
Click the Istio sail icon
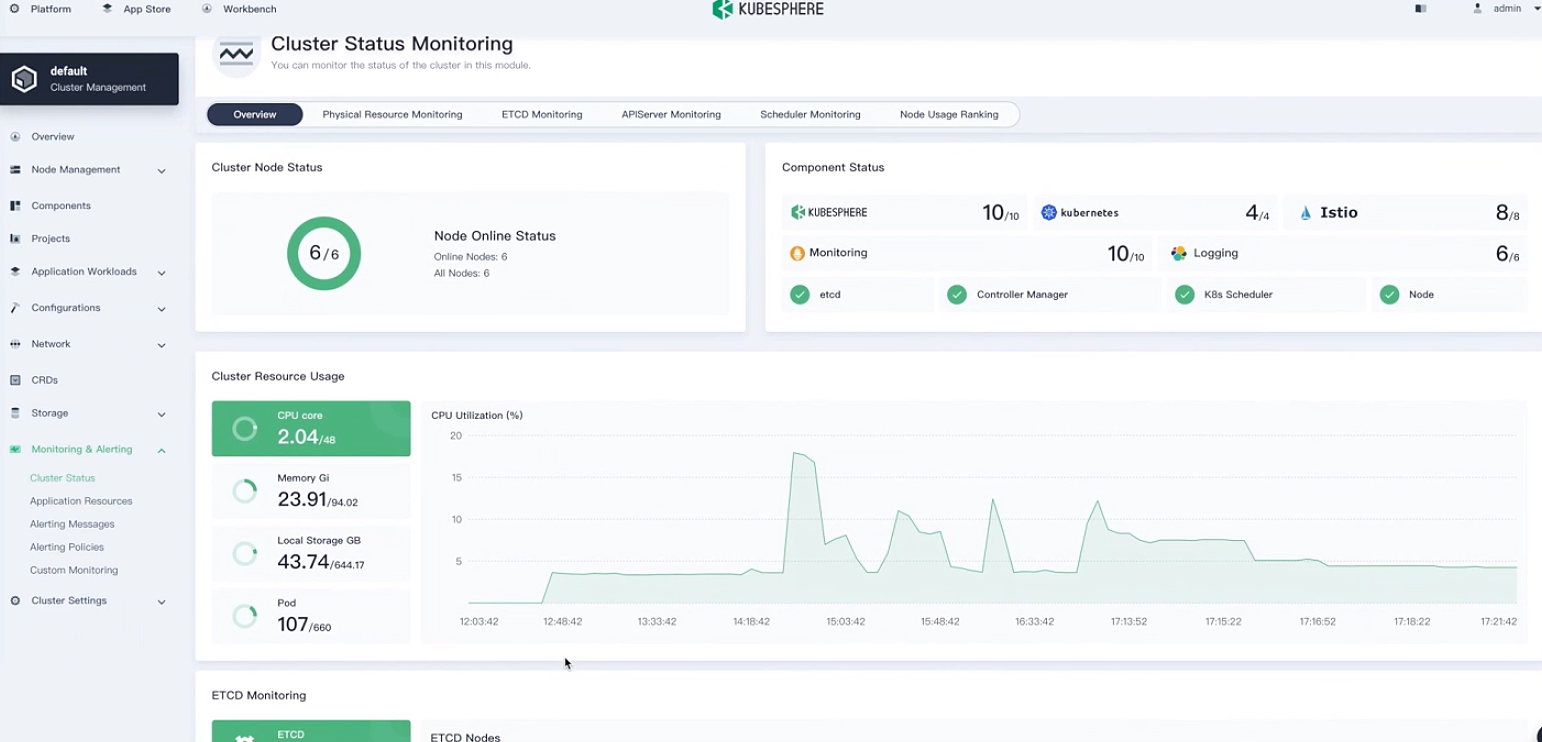[1305, 213]
